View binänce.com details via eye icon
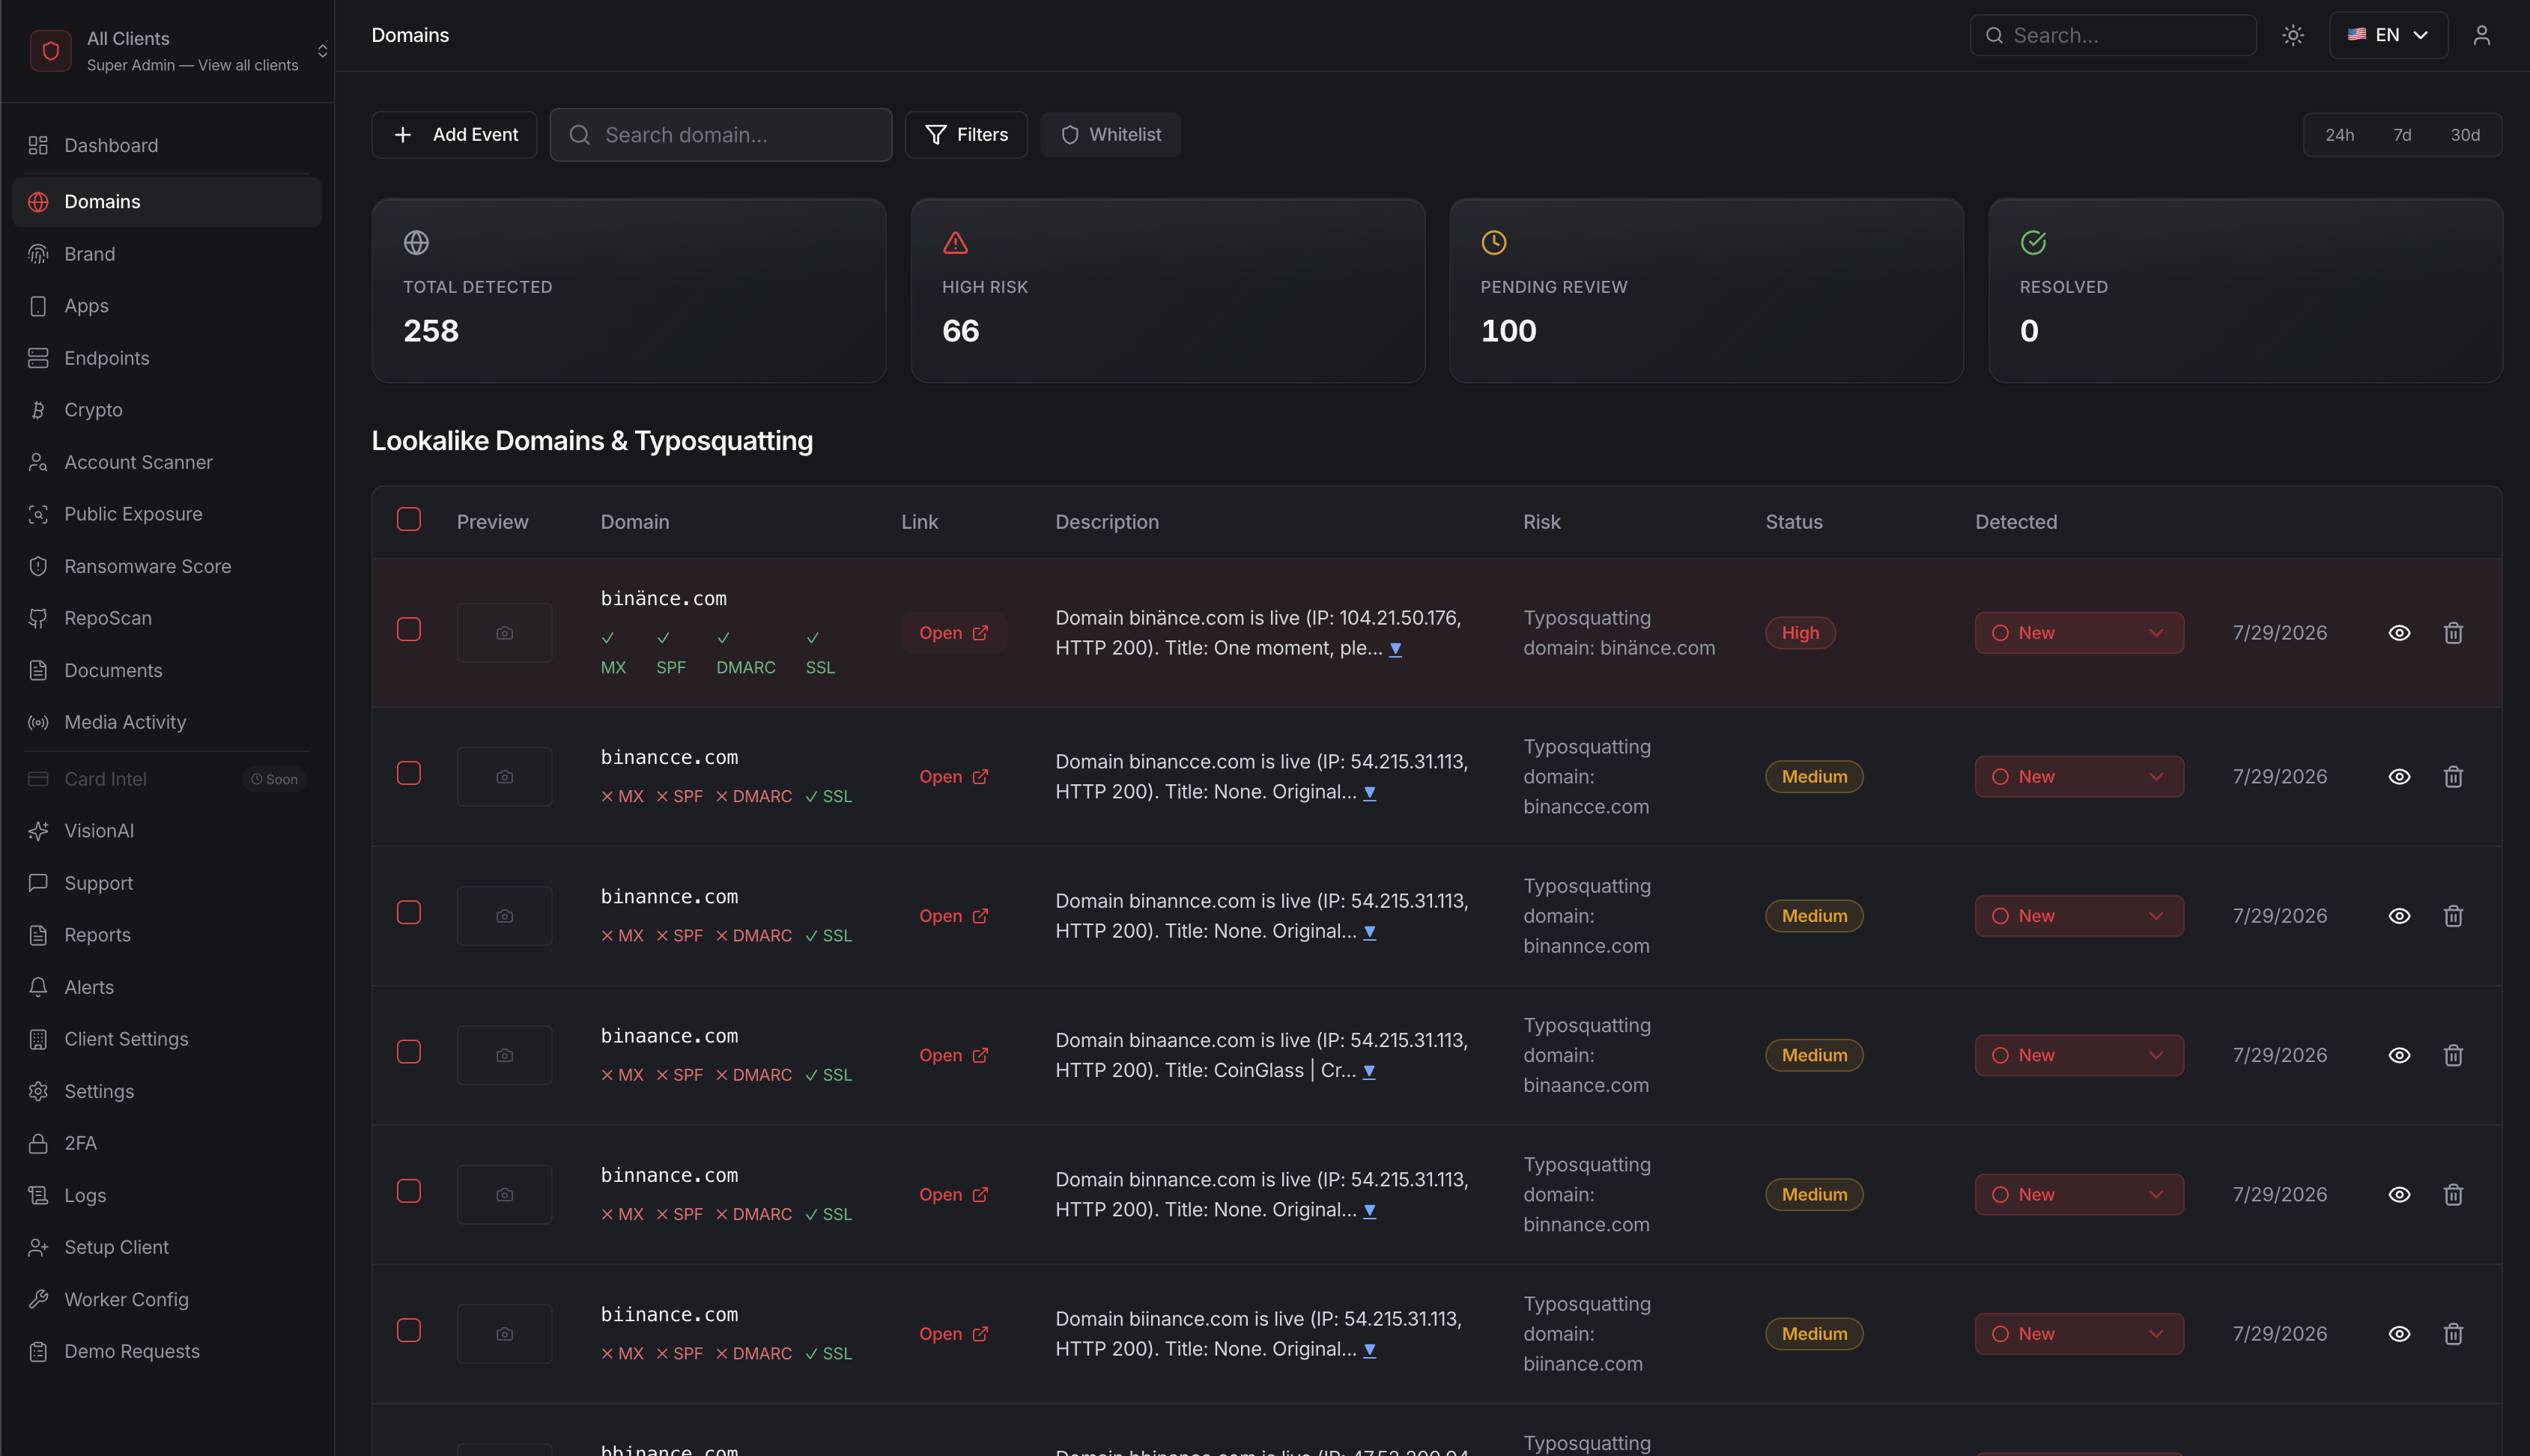The image size is (2530, 1456). (2399, 633)
